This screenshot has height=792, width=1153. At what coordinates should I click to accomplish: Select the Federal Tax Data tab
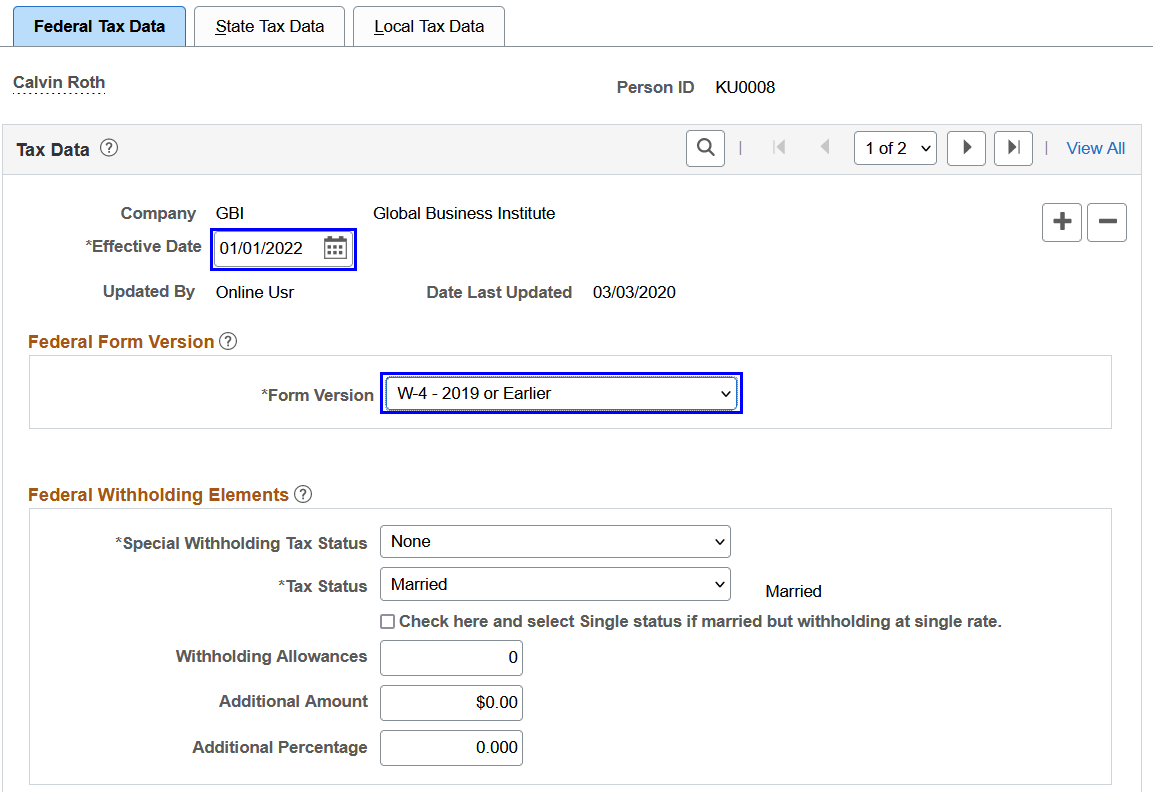click(x=99, y=26)
